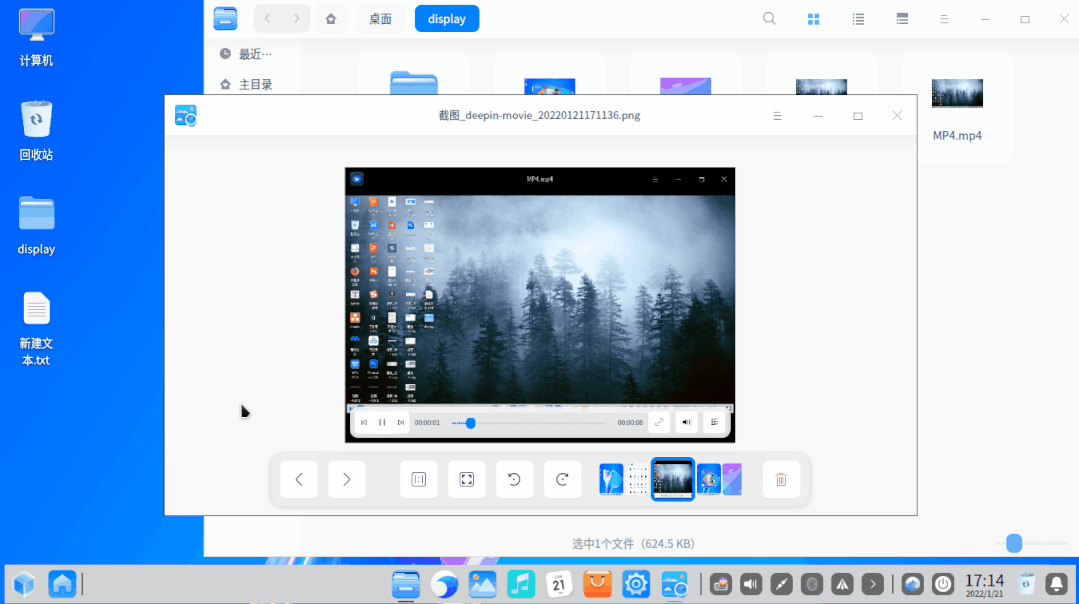Rotate the image clockwise
1079x604 pixels.
point(562,479)
